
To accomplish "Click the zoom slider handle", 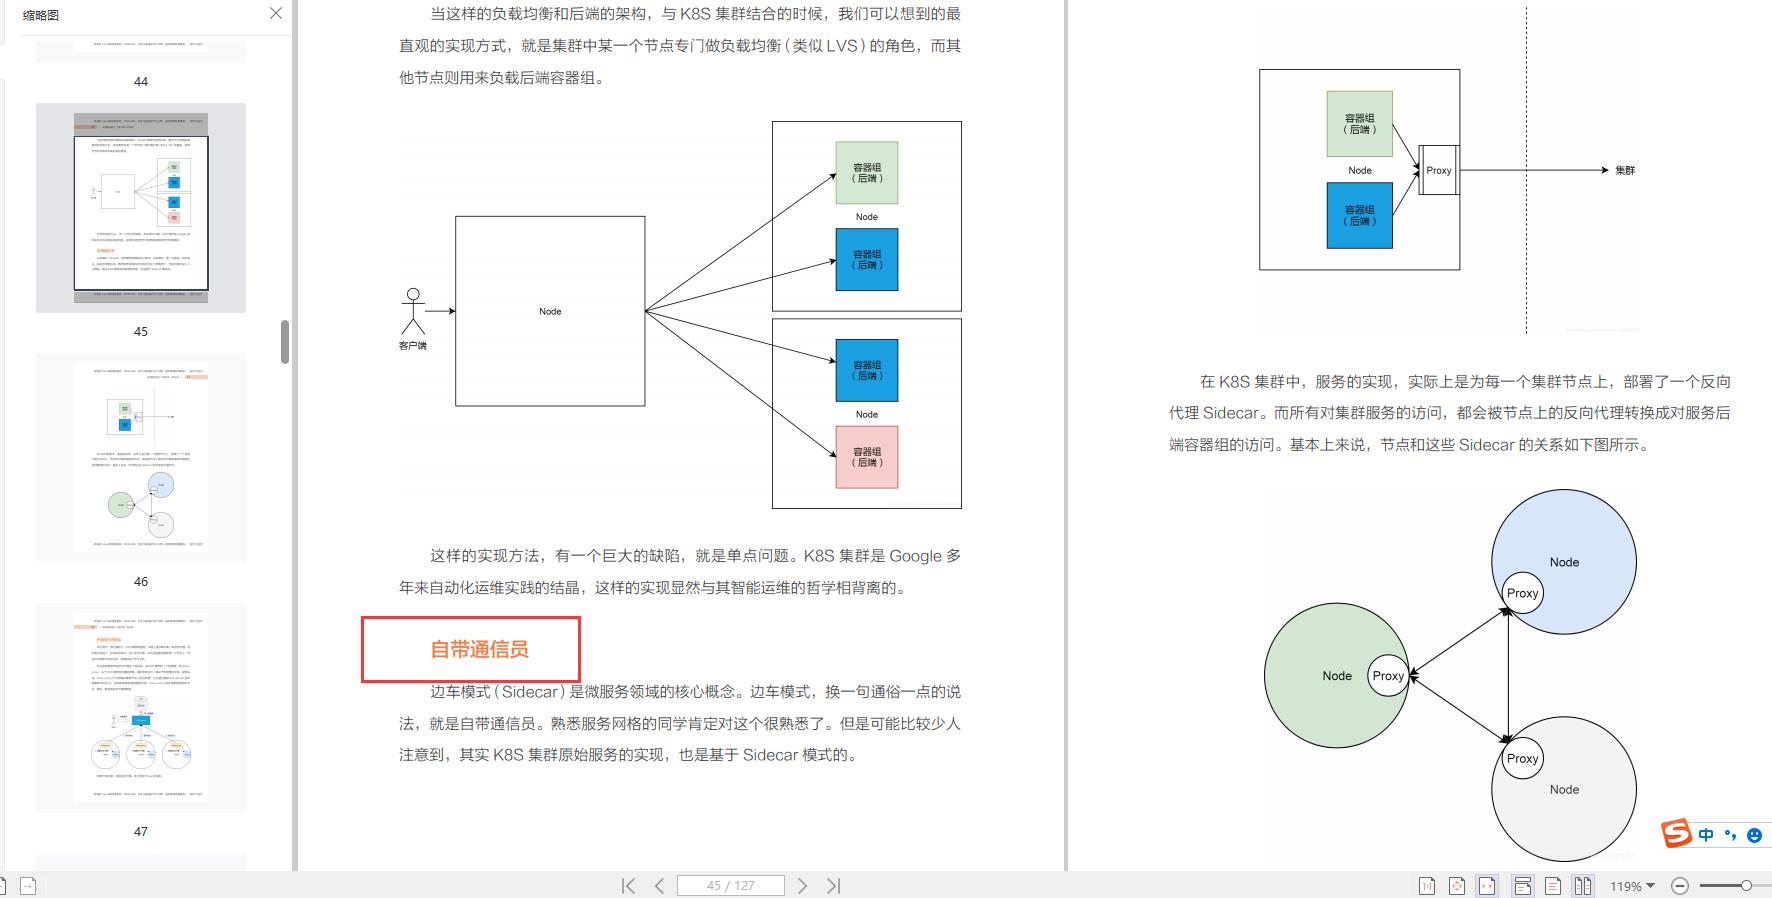I will [1746, 886].
